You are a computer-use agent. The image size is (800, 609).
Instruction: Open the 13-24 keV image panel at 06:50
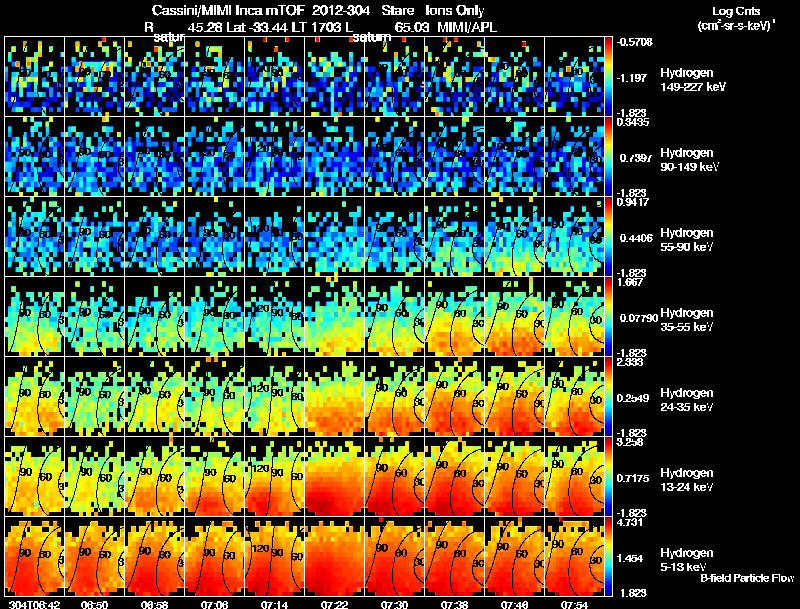94,476
